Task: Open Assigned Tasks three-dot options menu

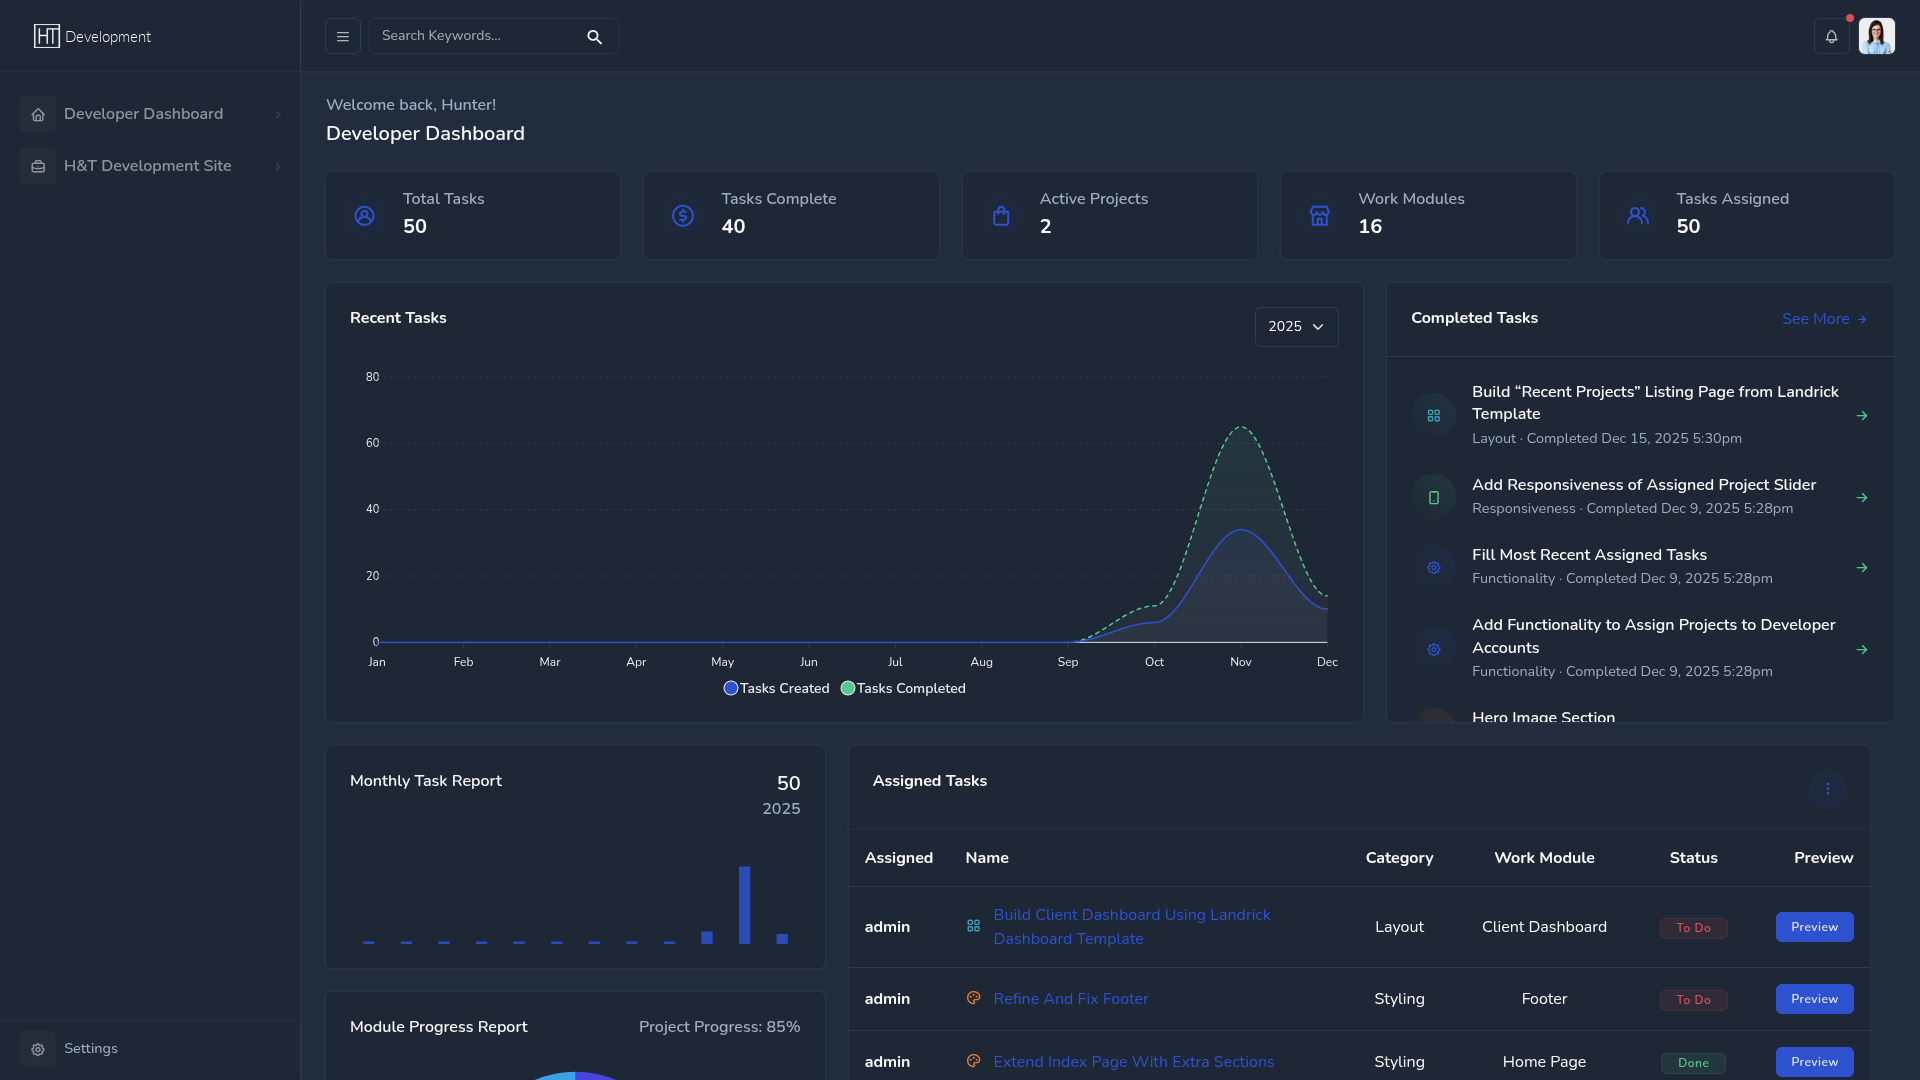Action: coord(1827,789)
